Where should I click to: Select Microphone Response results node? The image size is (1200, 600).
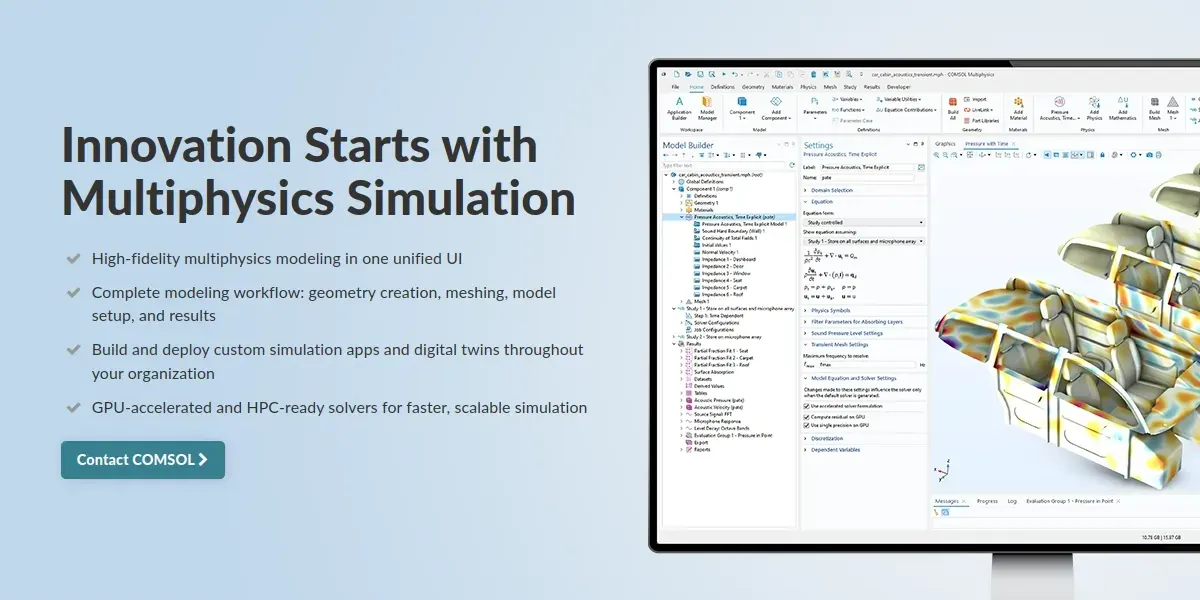[714, 421]
